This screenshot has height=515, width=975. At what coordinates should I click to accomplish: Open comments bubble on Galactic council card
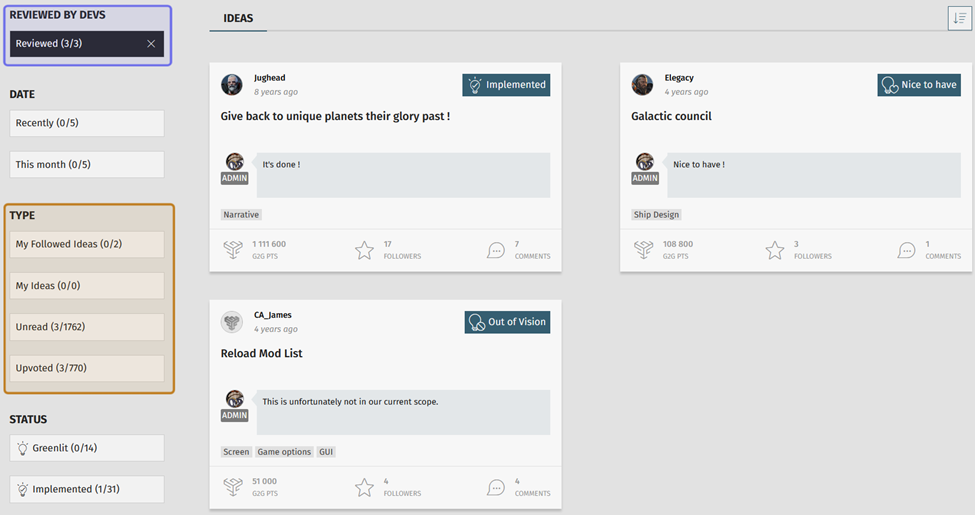coord(906,250)
